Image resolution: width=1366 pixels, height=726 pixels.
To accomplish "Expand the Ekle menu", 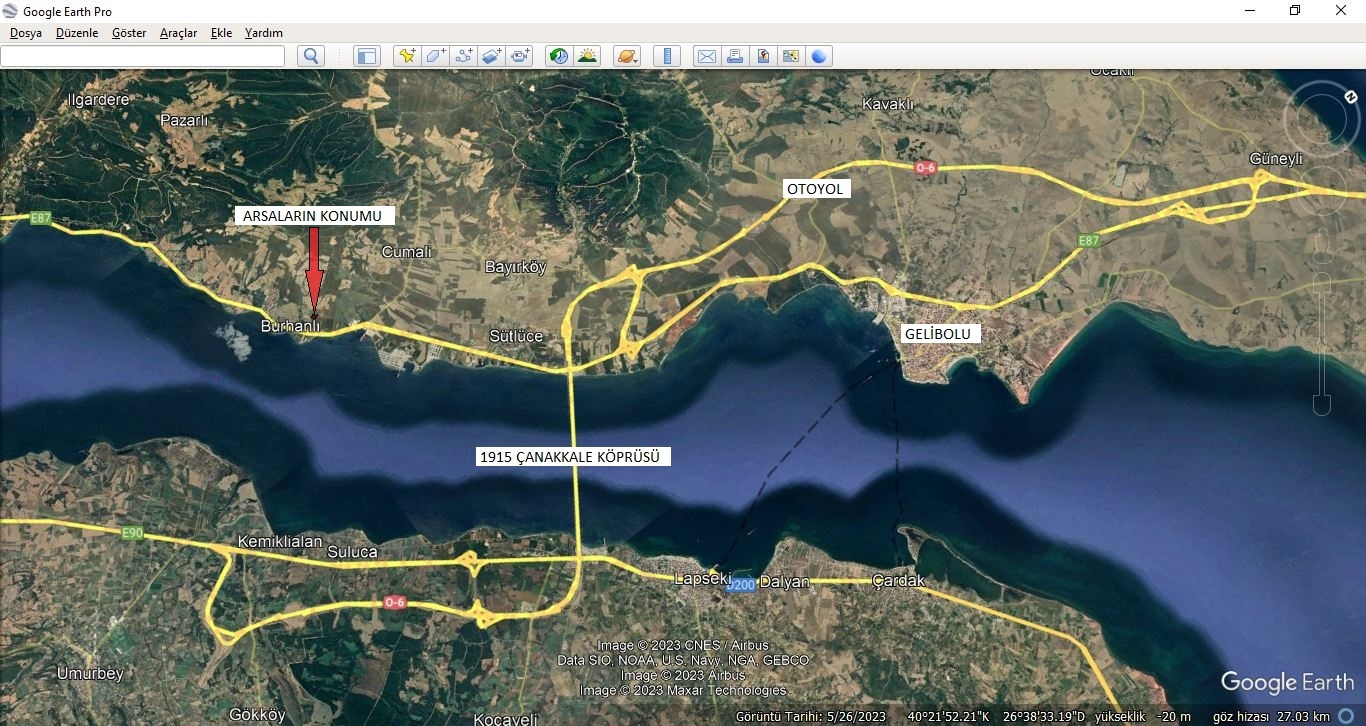I will 221,33.
